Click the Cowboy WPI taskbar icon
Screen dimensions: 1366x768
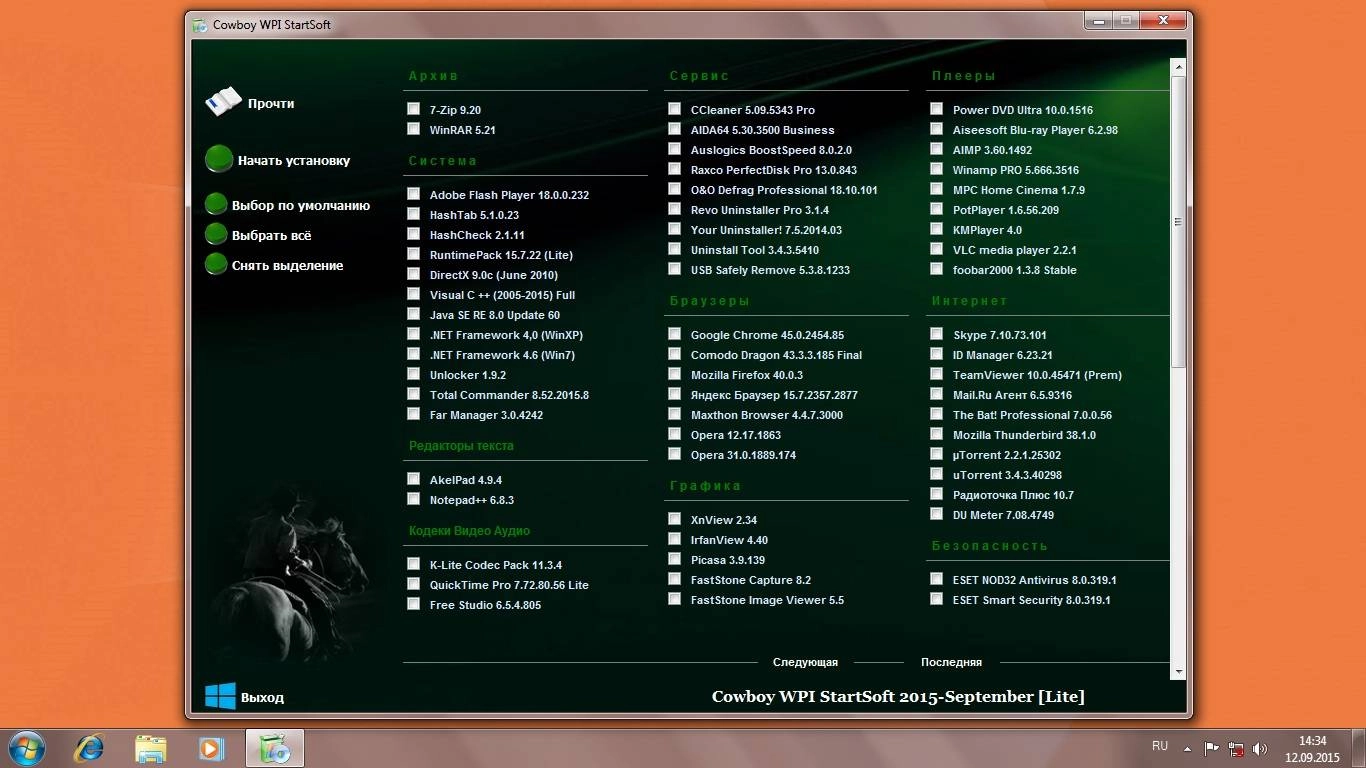click(x=274, y=748)
